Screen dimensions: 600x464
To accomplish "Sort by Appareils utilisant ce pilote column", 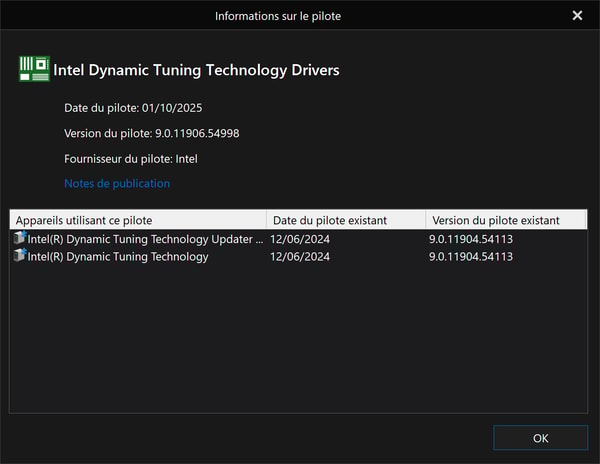I will pyautogui.click(x=138, y=220).
